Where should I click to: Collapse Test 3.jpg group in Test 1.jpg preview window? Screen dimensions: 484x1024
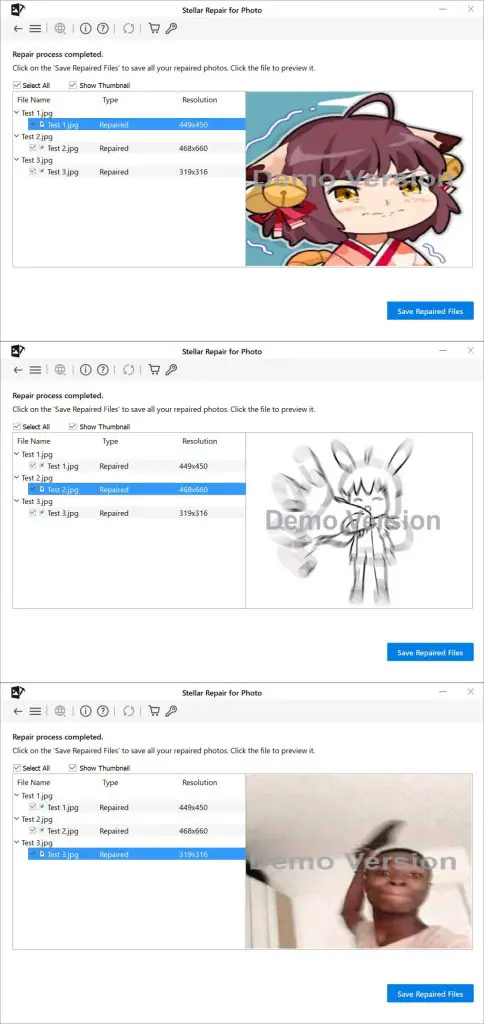pos(17,160)
